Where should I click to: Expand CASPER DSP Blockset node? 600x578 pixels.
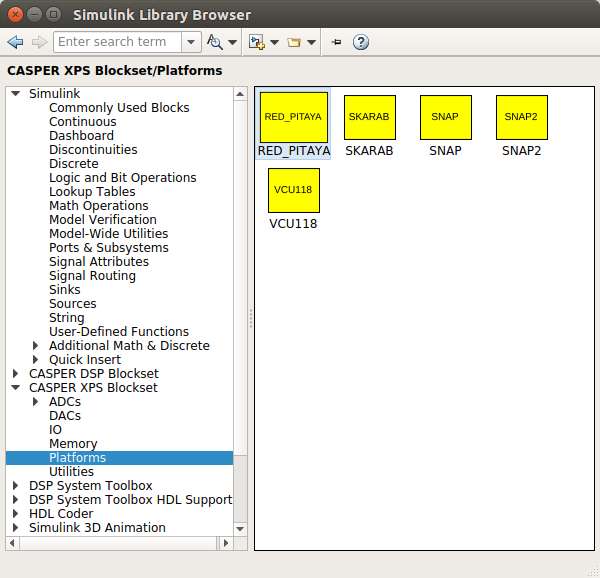coord(15,373)
